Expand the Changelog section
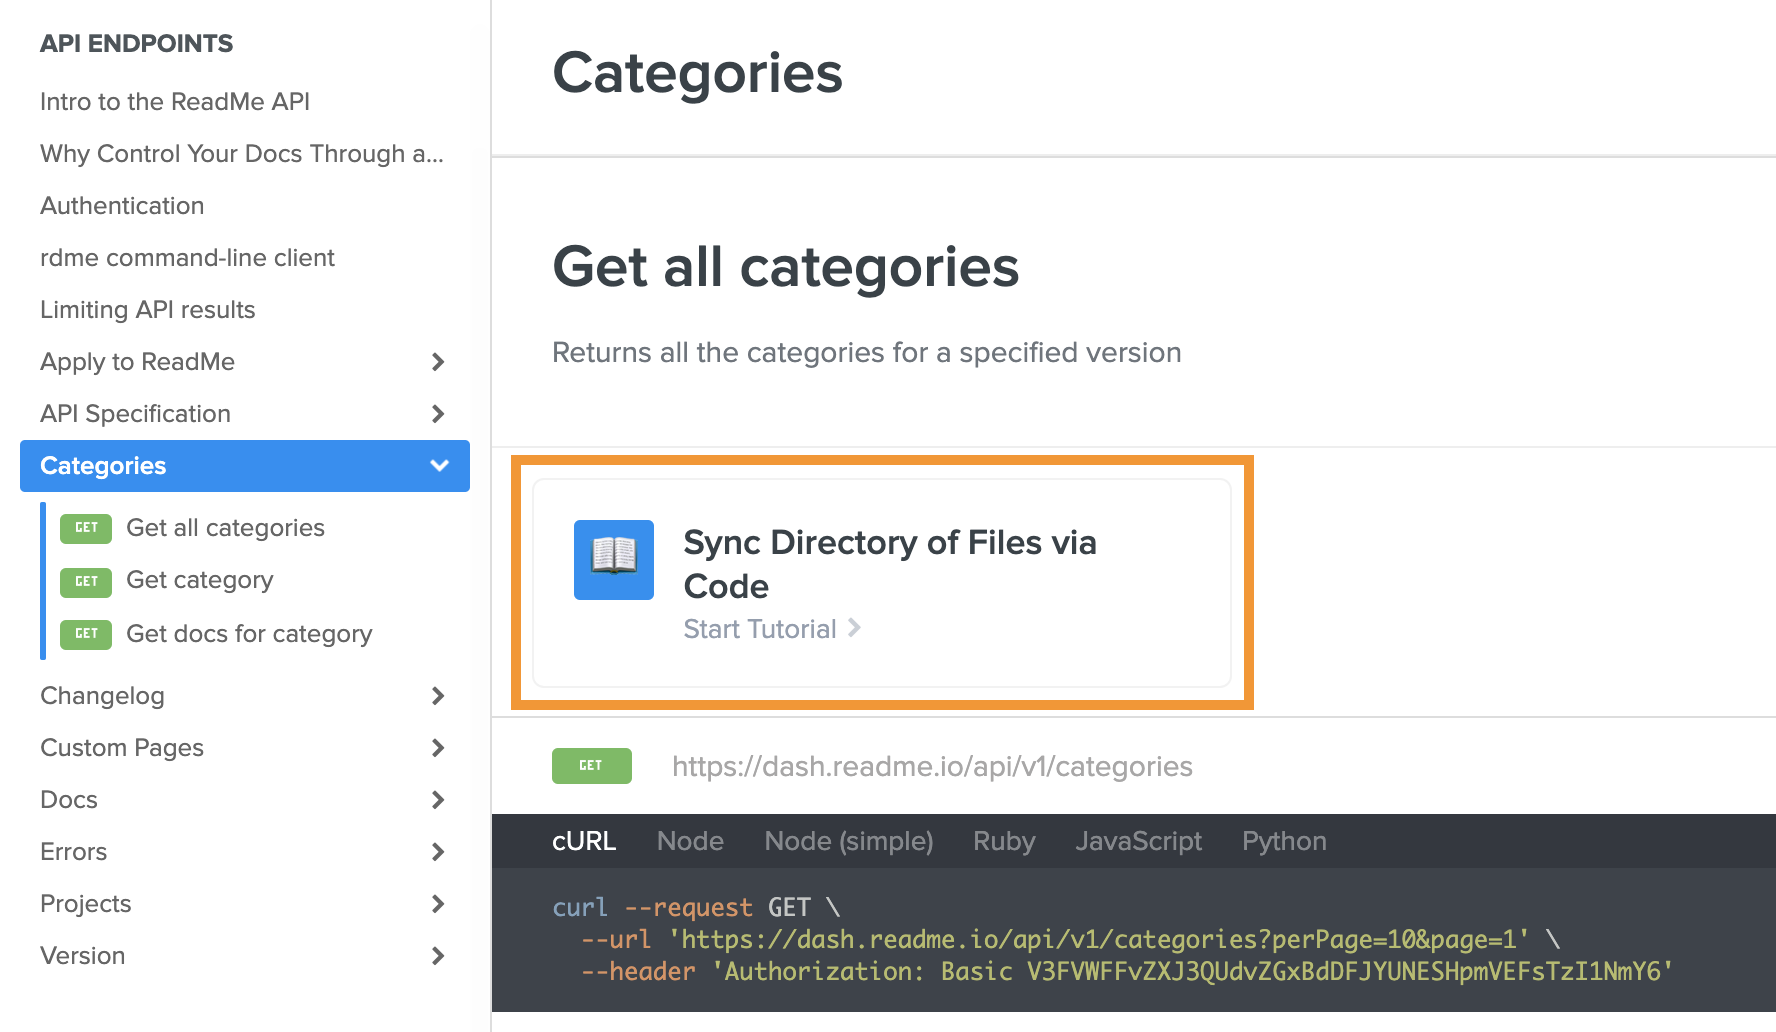Viewport: 1776px width, 1032px height. pos(437,696)
